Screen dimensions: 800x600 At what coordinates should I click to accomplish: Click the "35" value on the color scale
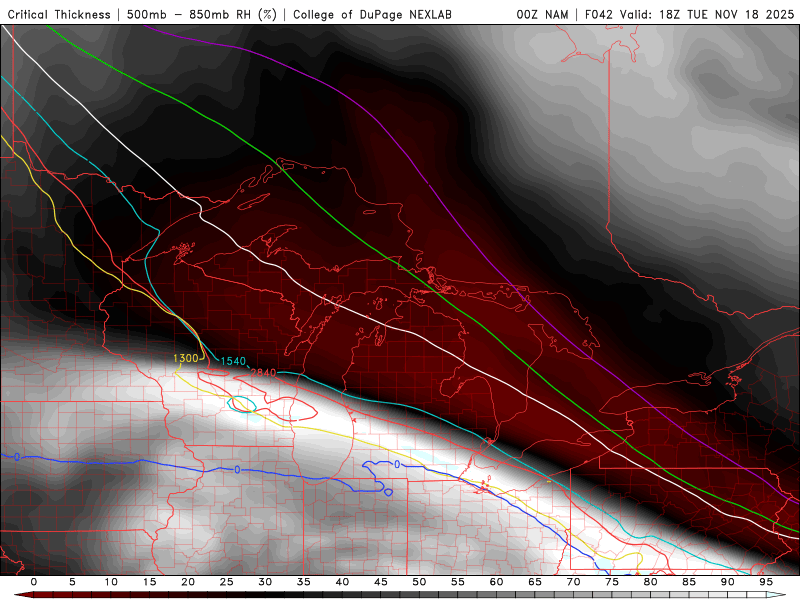click(x=304, y=582)
